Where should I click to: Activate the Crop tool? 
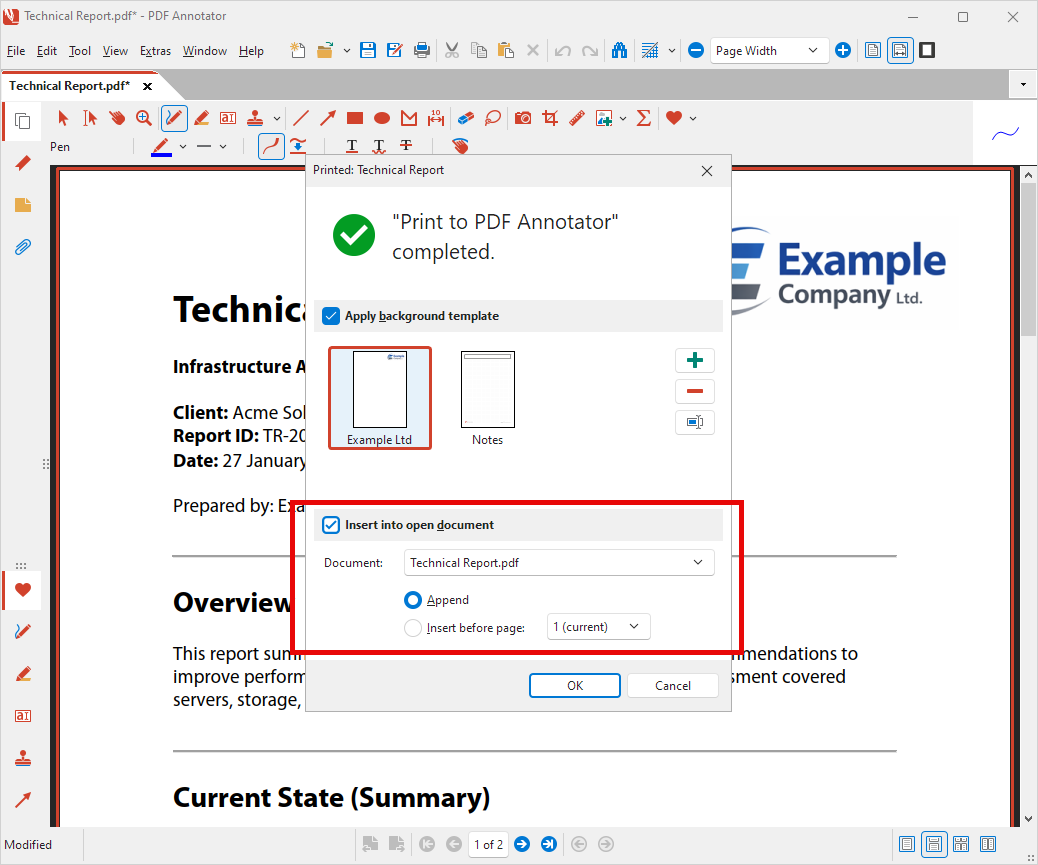pos(549,118)
